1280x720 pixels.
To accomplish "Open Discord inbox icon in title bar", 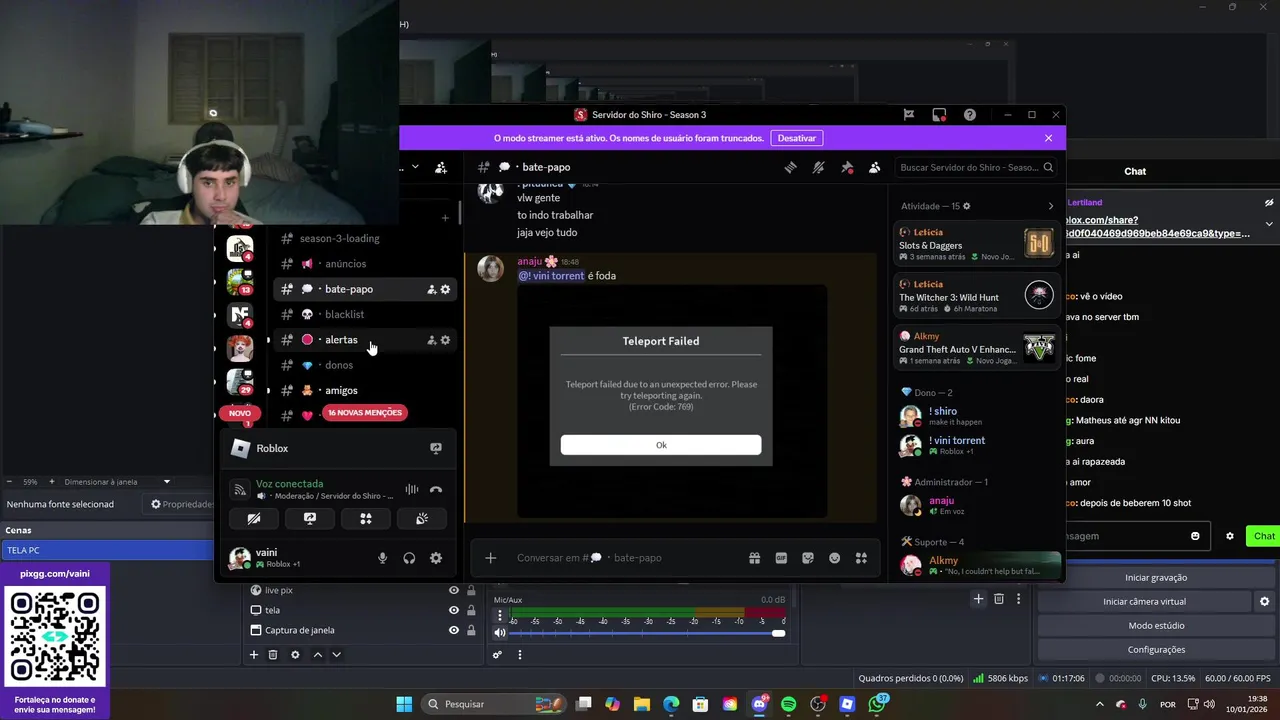I will click(939, 115).
